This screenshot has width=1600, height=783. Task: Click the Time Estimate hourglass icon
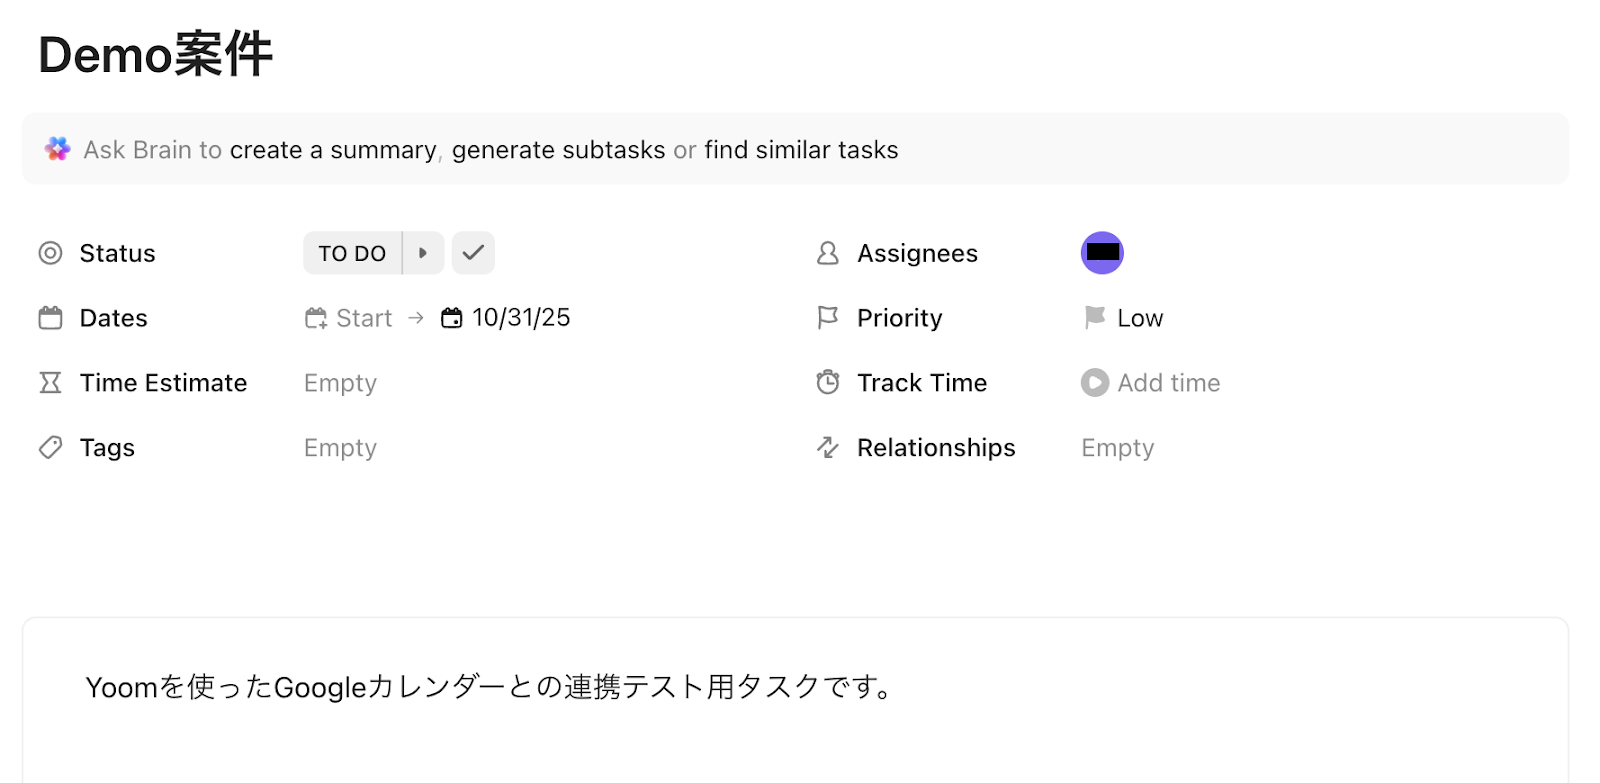50,383
